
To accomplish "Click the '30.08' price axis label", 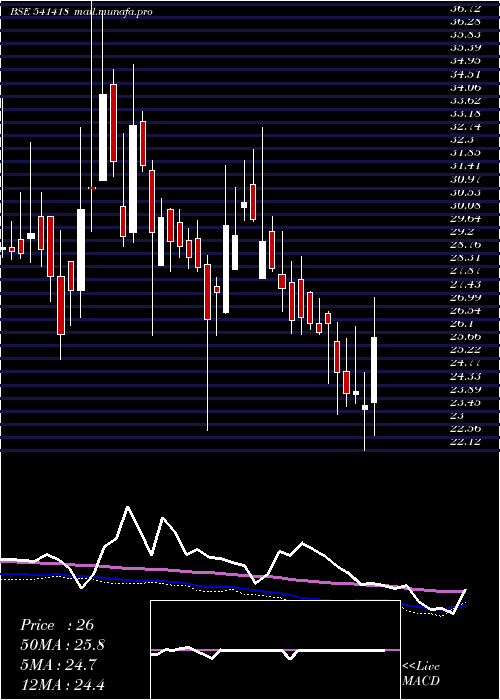I will pyautogui.click(x=466, y=205).
